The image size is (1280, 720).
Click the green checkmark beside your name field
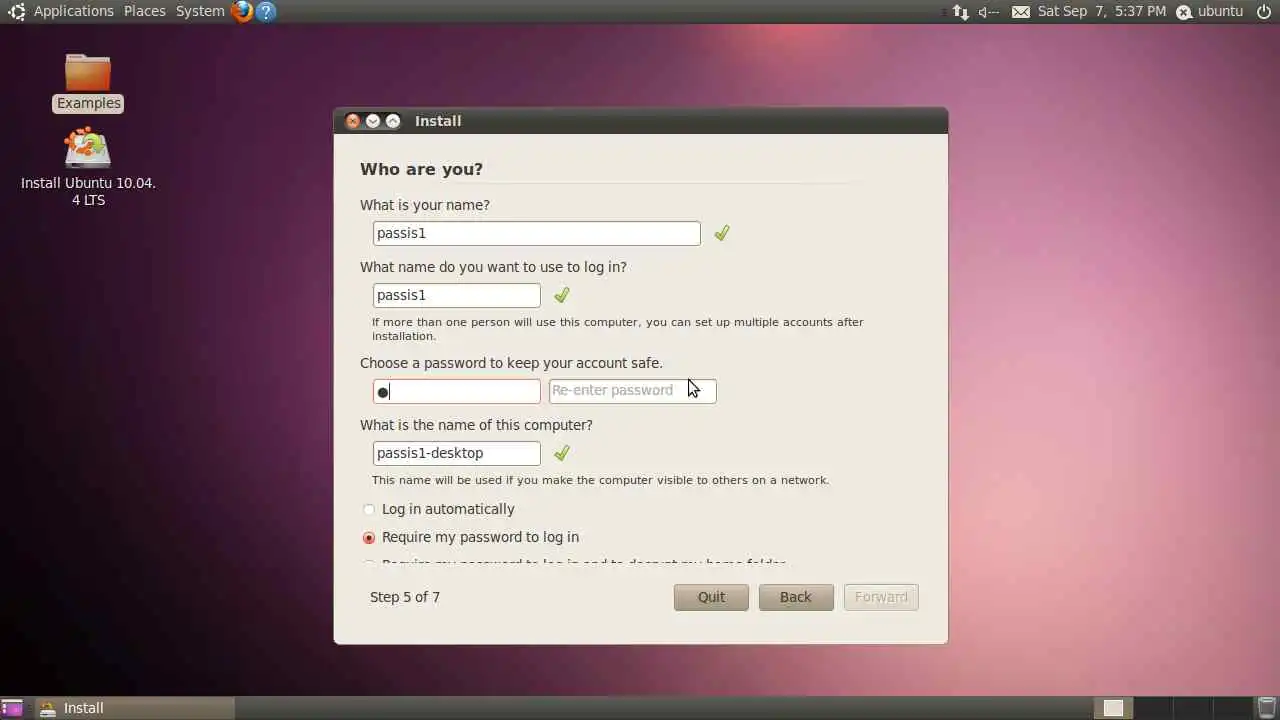(721, 233)
